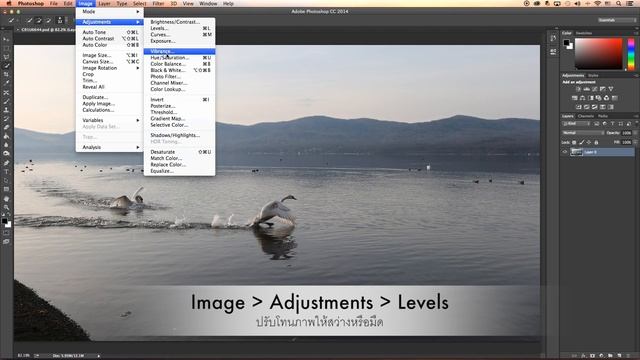Toggle lock all padlock in Layers panel
Screen dimensions: 640x360
click(596, 142)
